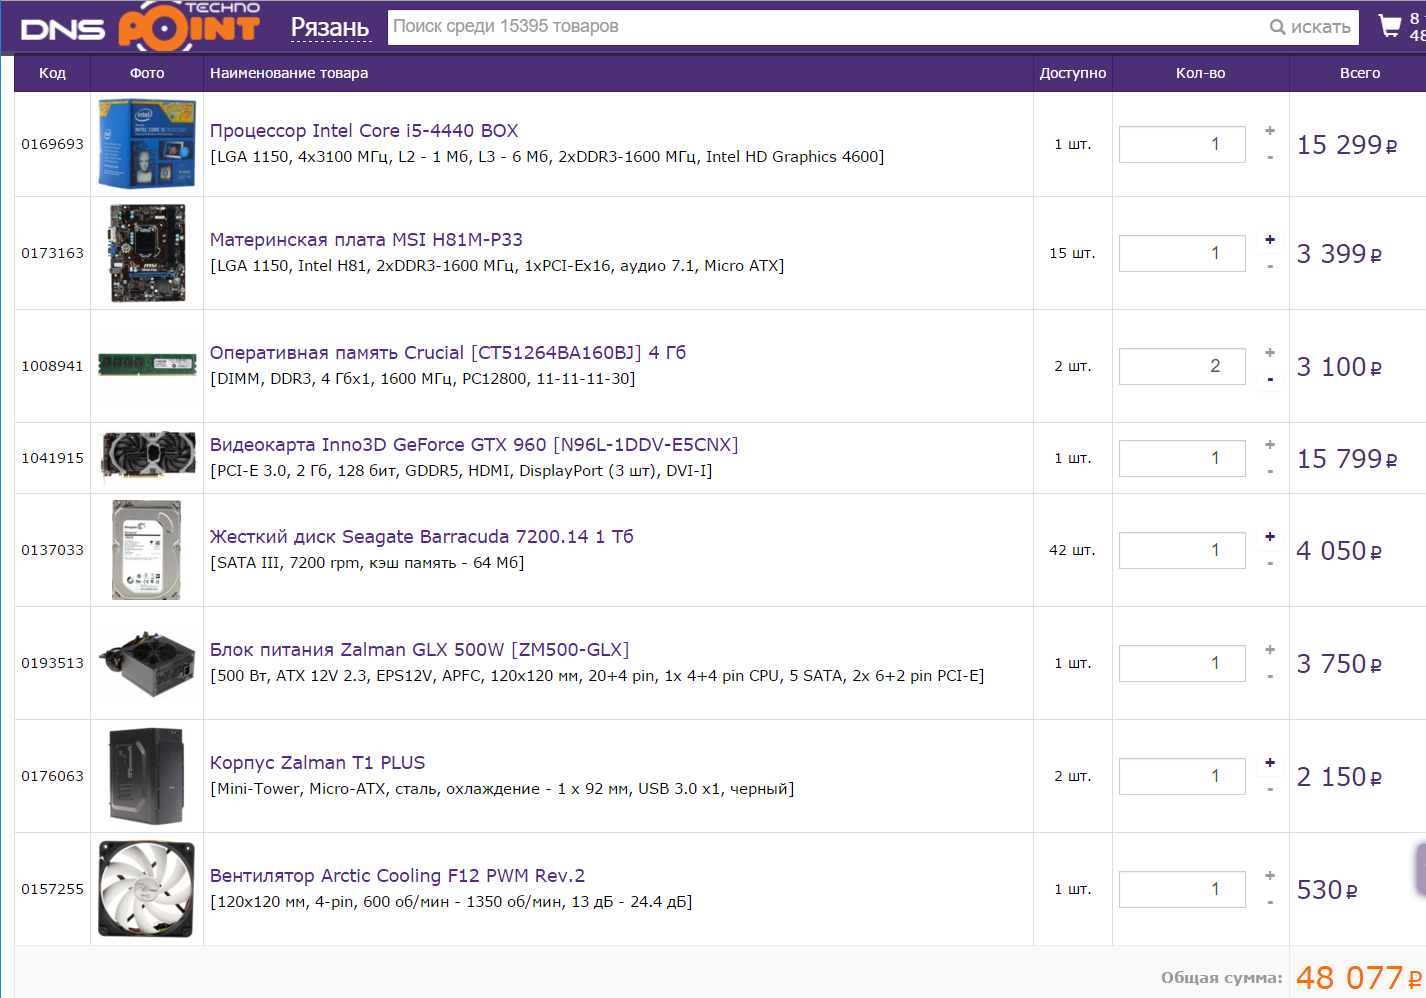Click the Arctic Cooling fan photo

click(x=147, y=889)
